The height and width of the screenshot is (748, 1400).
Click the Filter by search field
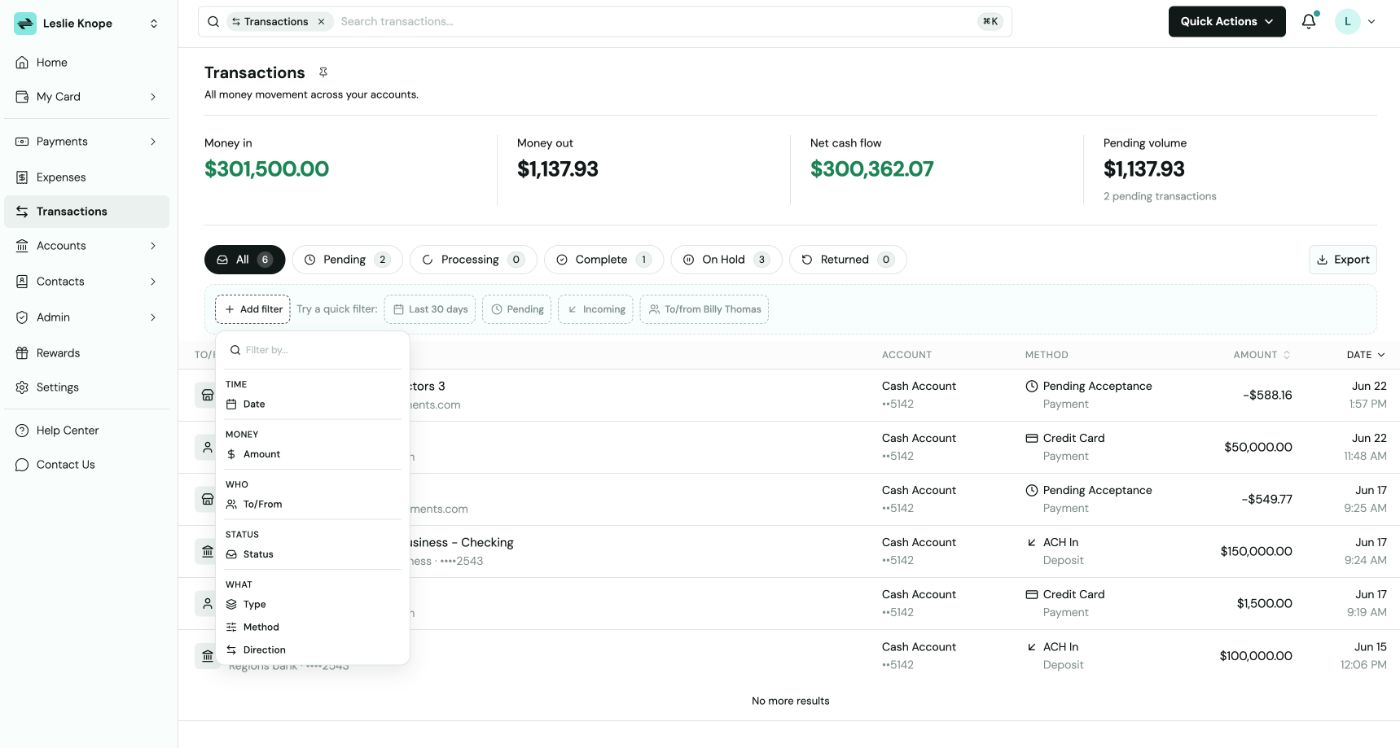click(x=312, y=350)
